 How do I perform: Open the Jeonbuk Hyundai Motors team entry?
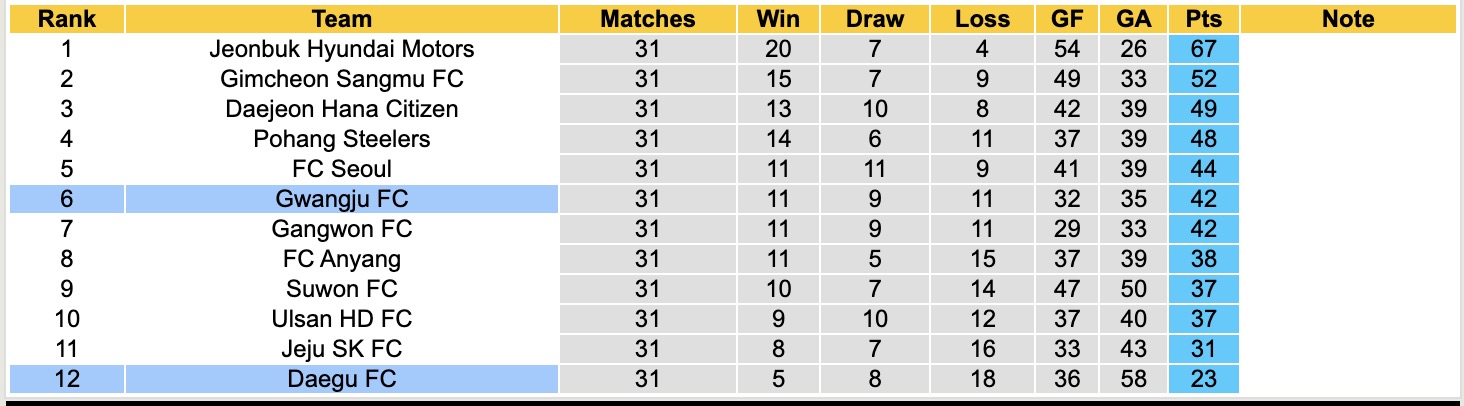coord(342,49)
